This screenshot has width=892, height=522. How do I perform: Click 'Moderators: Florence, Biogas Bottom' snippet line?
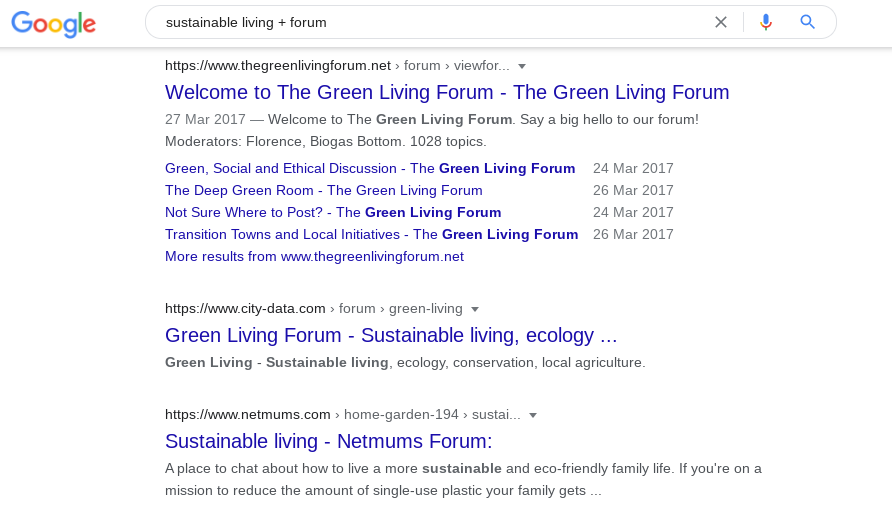click(325, 142)
